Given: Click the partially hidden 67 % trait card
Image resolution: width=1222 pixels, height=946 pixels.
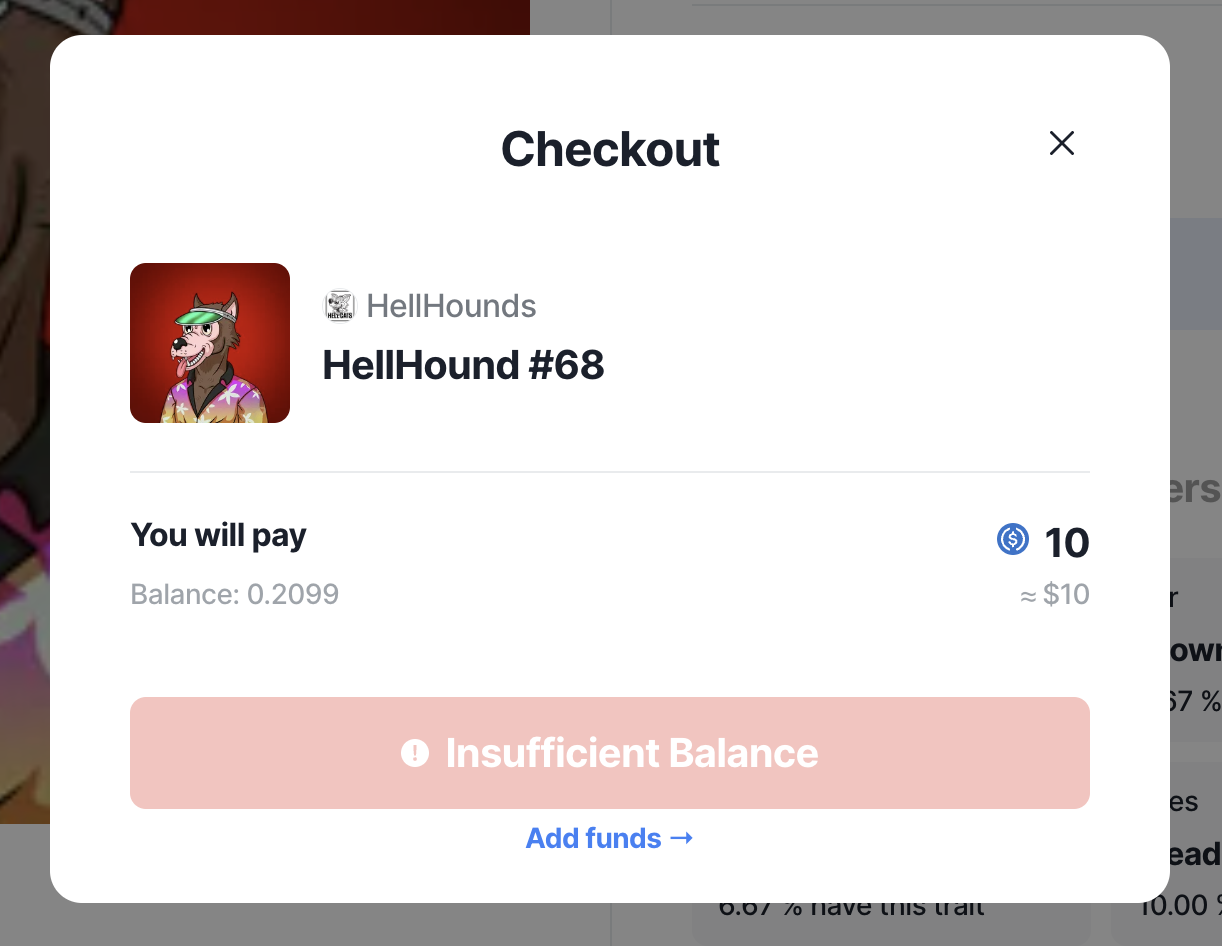Looking at the screenshot, I should [x=1196, y=649].
